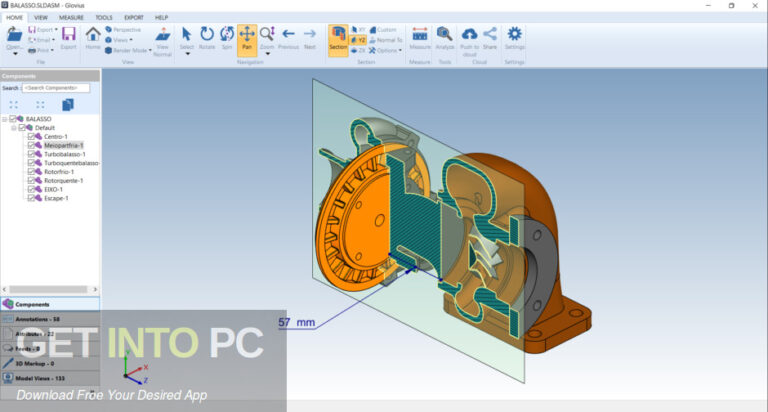This screenshot has width=768, height=412.
Task: Activate the Rotate tool
Action: tap(207, 34)
